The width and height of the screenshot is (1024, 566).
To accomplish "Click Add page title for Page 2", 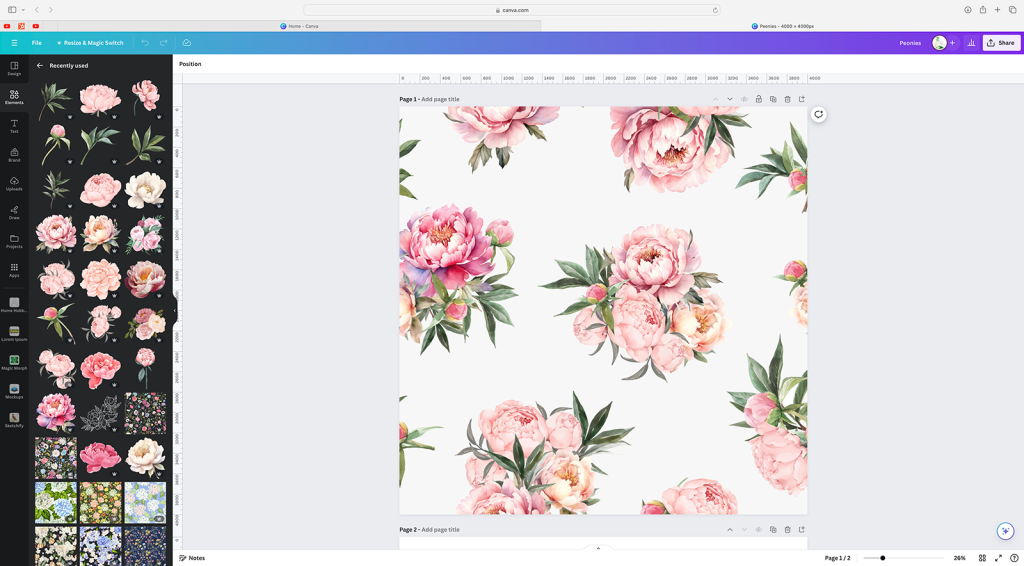I will [440, 529].
